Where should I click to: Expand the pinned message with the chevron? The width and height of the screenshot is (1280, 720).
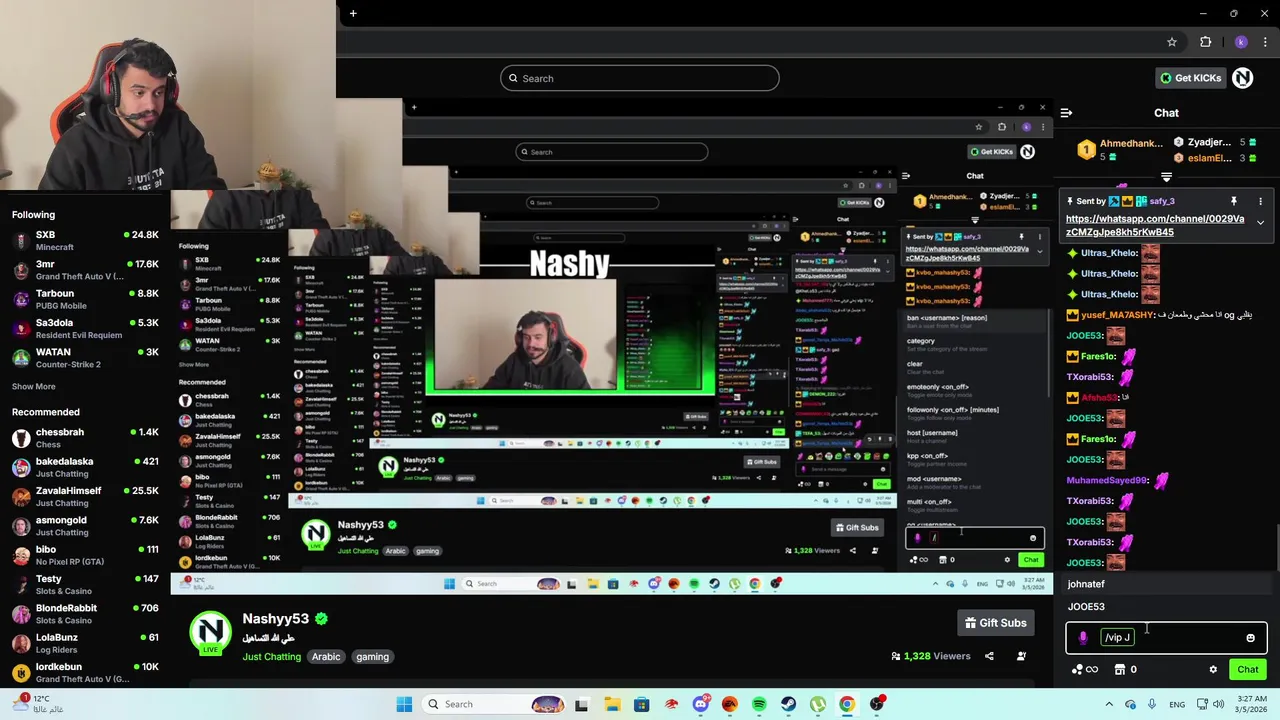(1260, 223)
